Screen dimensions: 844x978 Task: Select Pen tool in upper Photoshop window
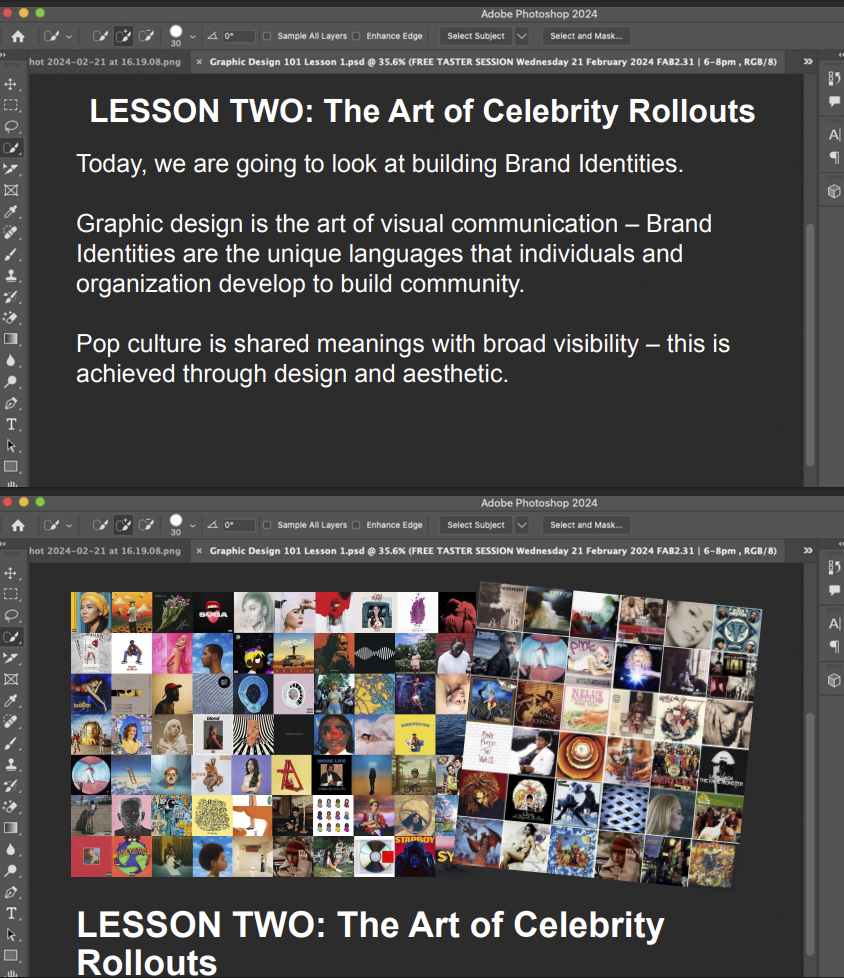click(x=11, y=403)
